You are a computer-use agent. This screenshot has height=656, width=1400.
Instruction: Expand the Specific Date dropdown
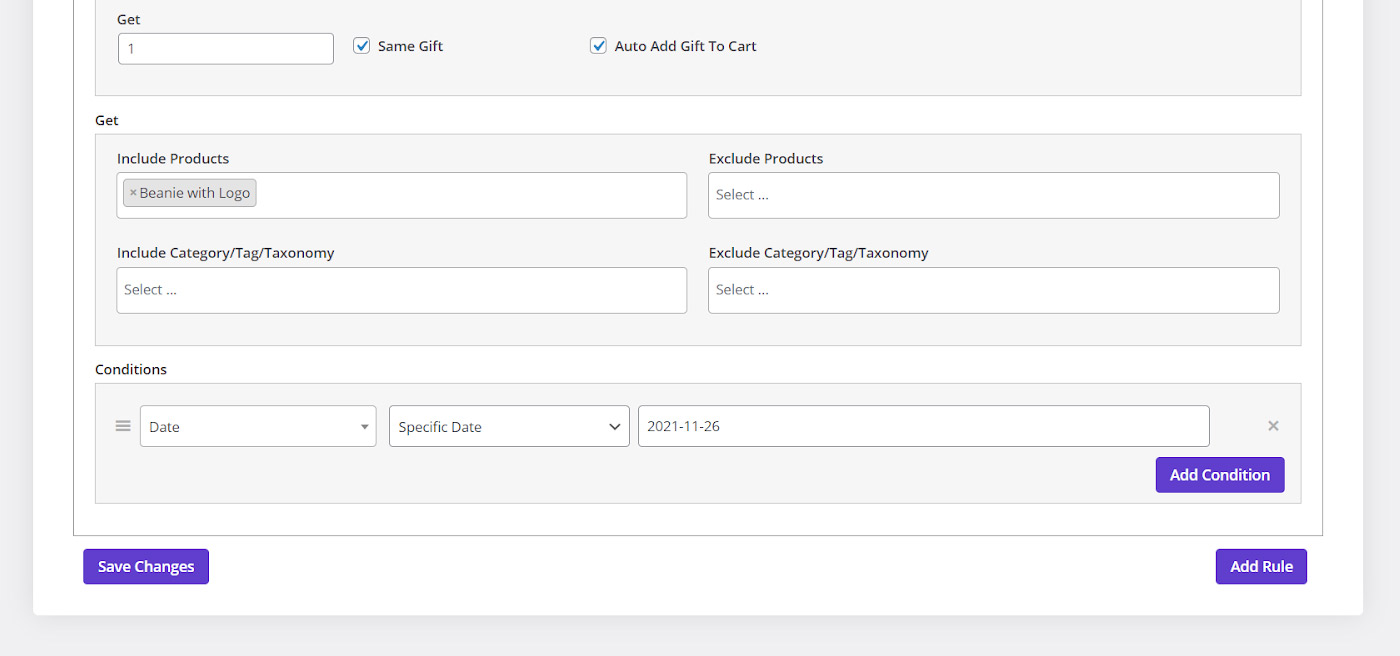click(x=509, y=426)
